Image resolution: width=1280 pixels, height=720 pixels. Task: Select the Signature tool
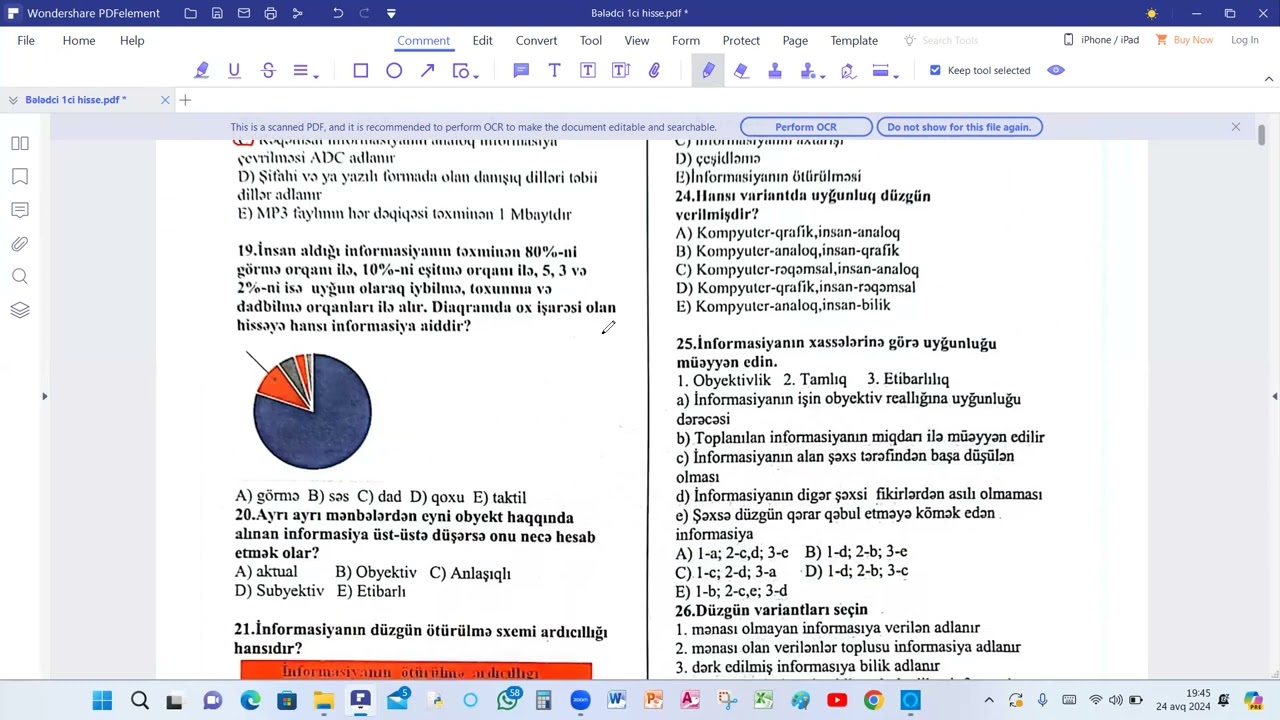848,71
